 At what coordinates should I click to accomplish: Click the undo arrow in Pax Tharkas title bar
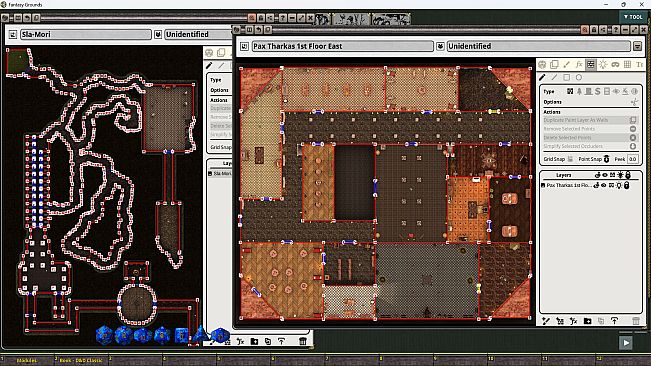click(x=259, y=29)
